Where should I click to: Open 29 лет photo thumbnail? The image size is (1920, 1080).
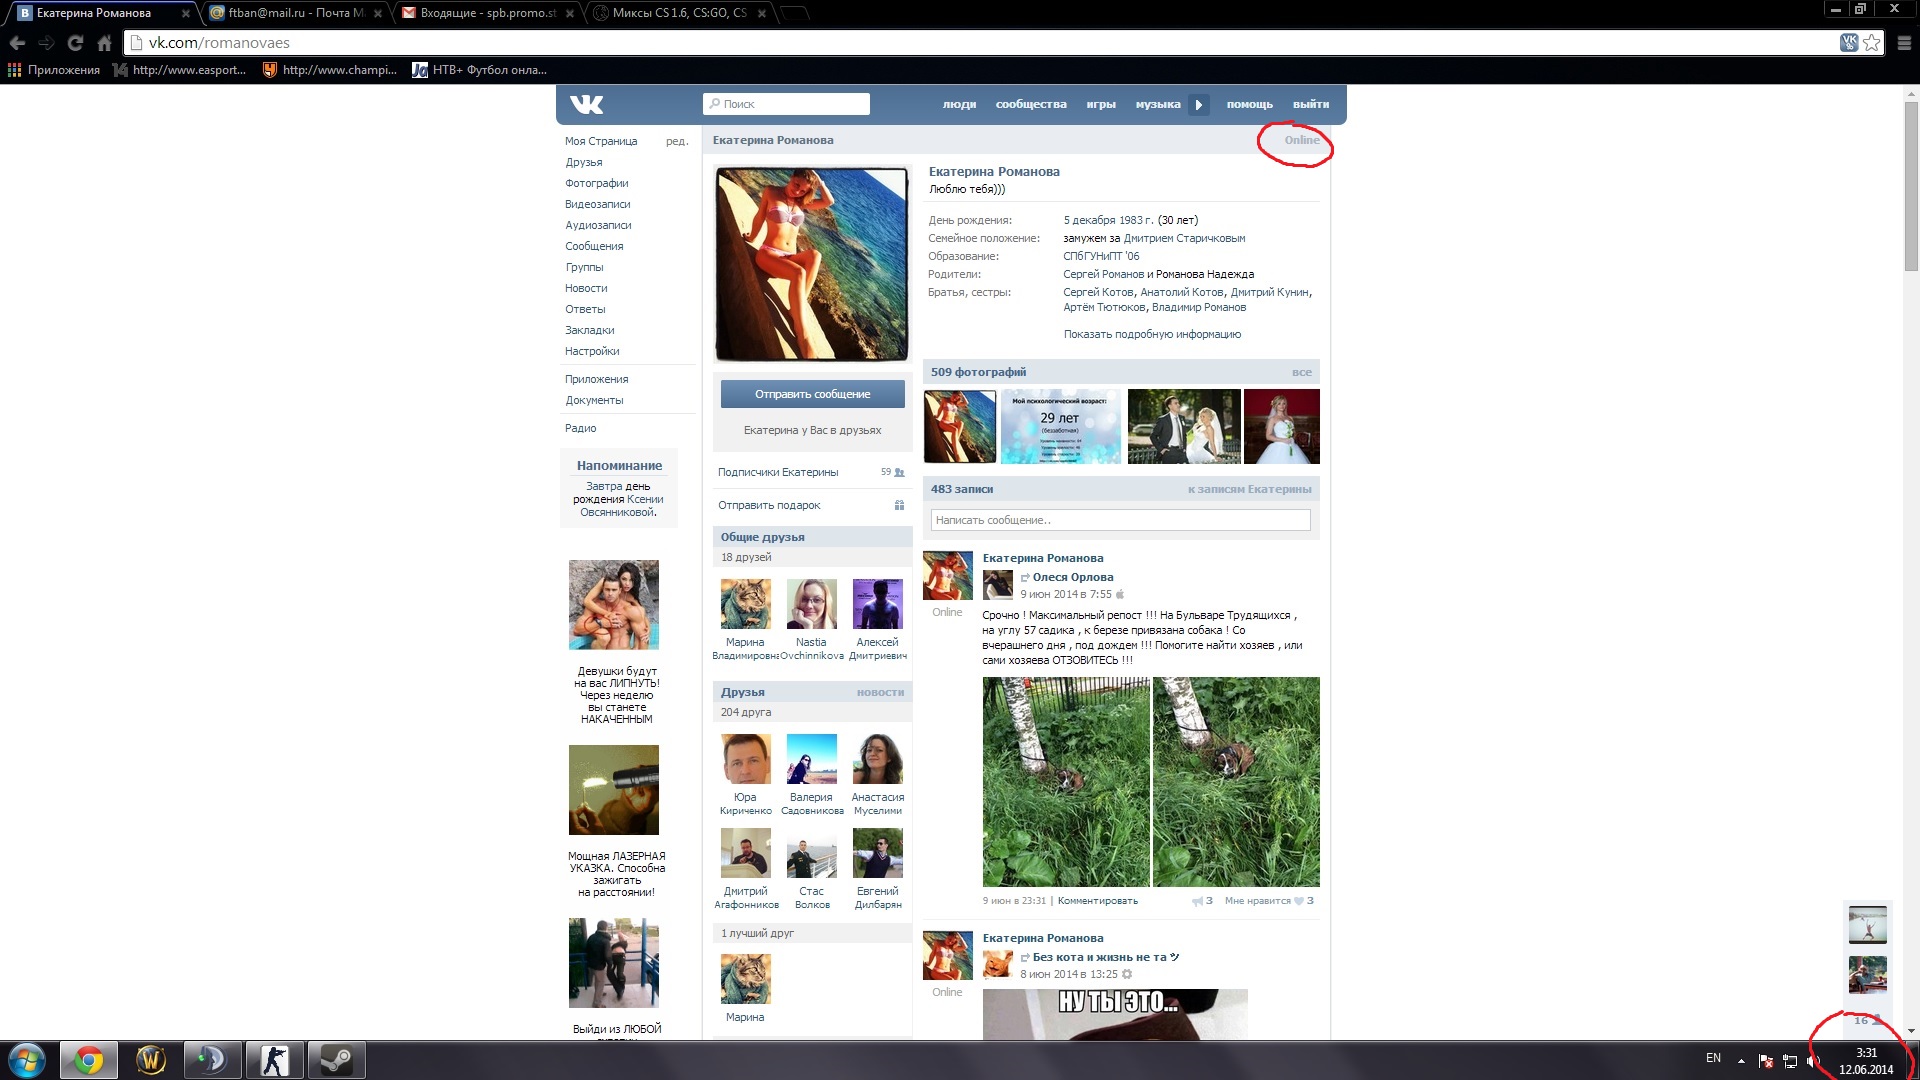pyautogui.click(x=1061, y=427)
